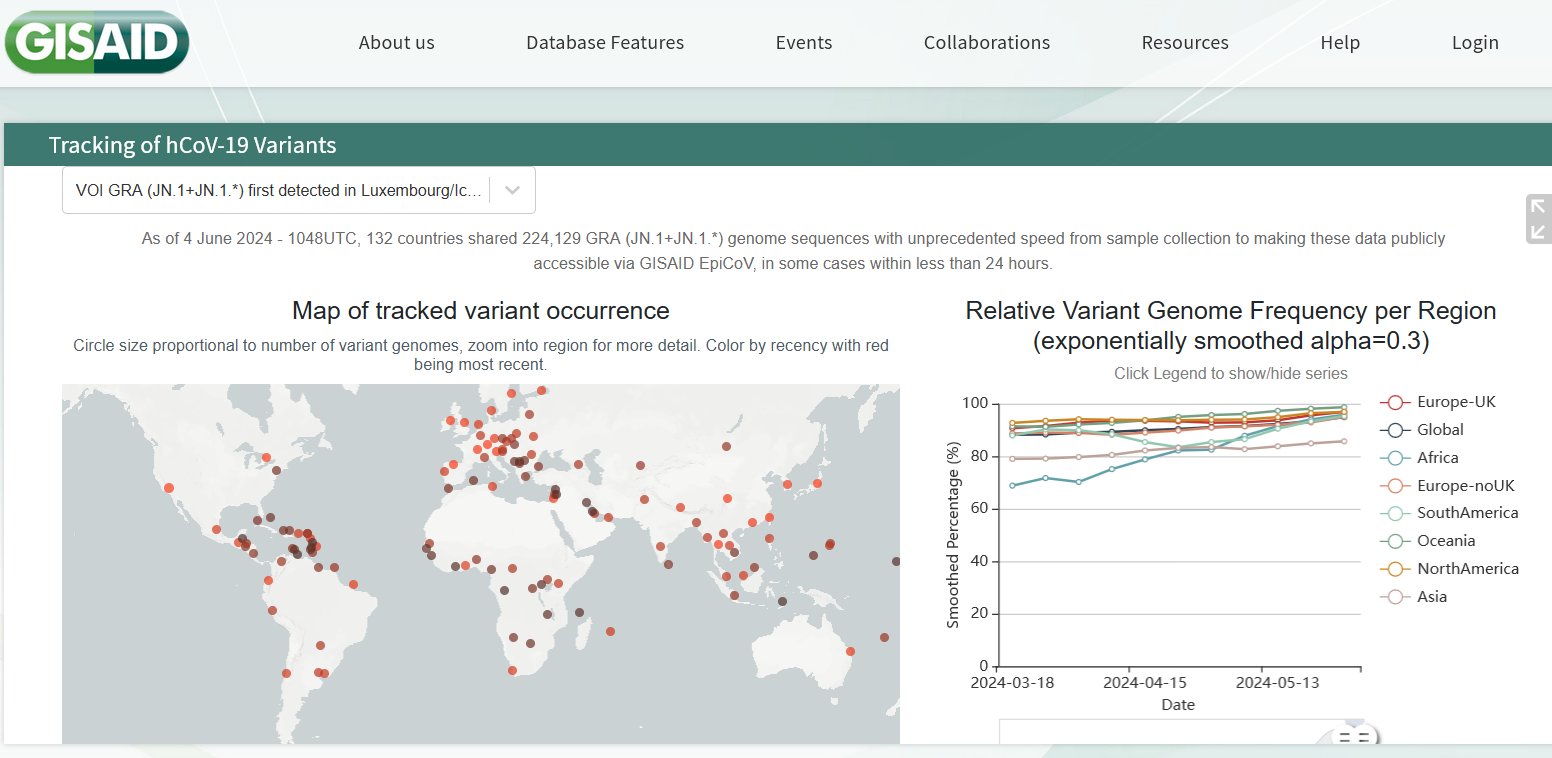Open the Resources menu item
The height and width of the screenshot is (758, 1552).
tap(1185, 43)
